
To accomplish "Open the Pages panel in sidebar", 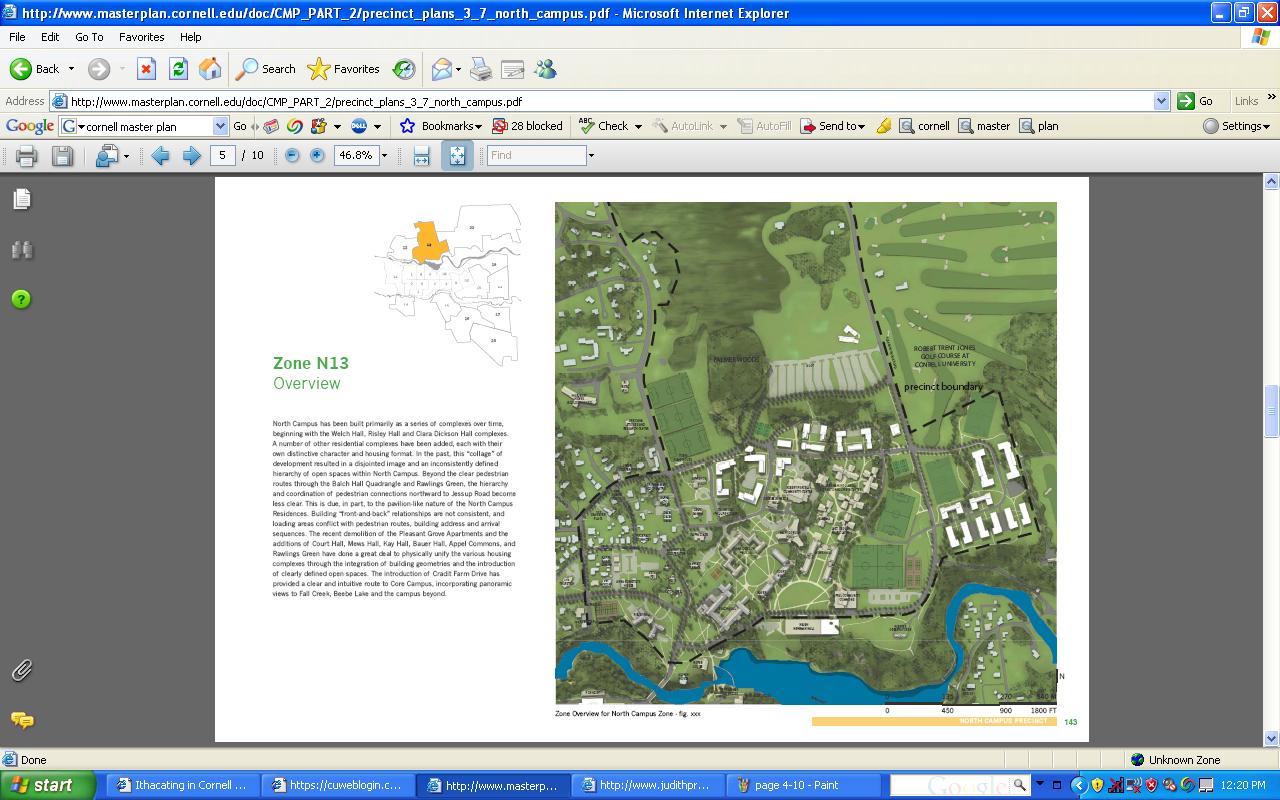I will pyautogui.click(x=21, y=199).
